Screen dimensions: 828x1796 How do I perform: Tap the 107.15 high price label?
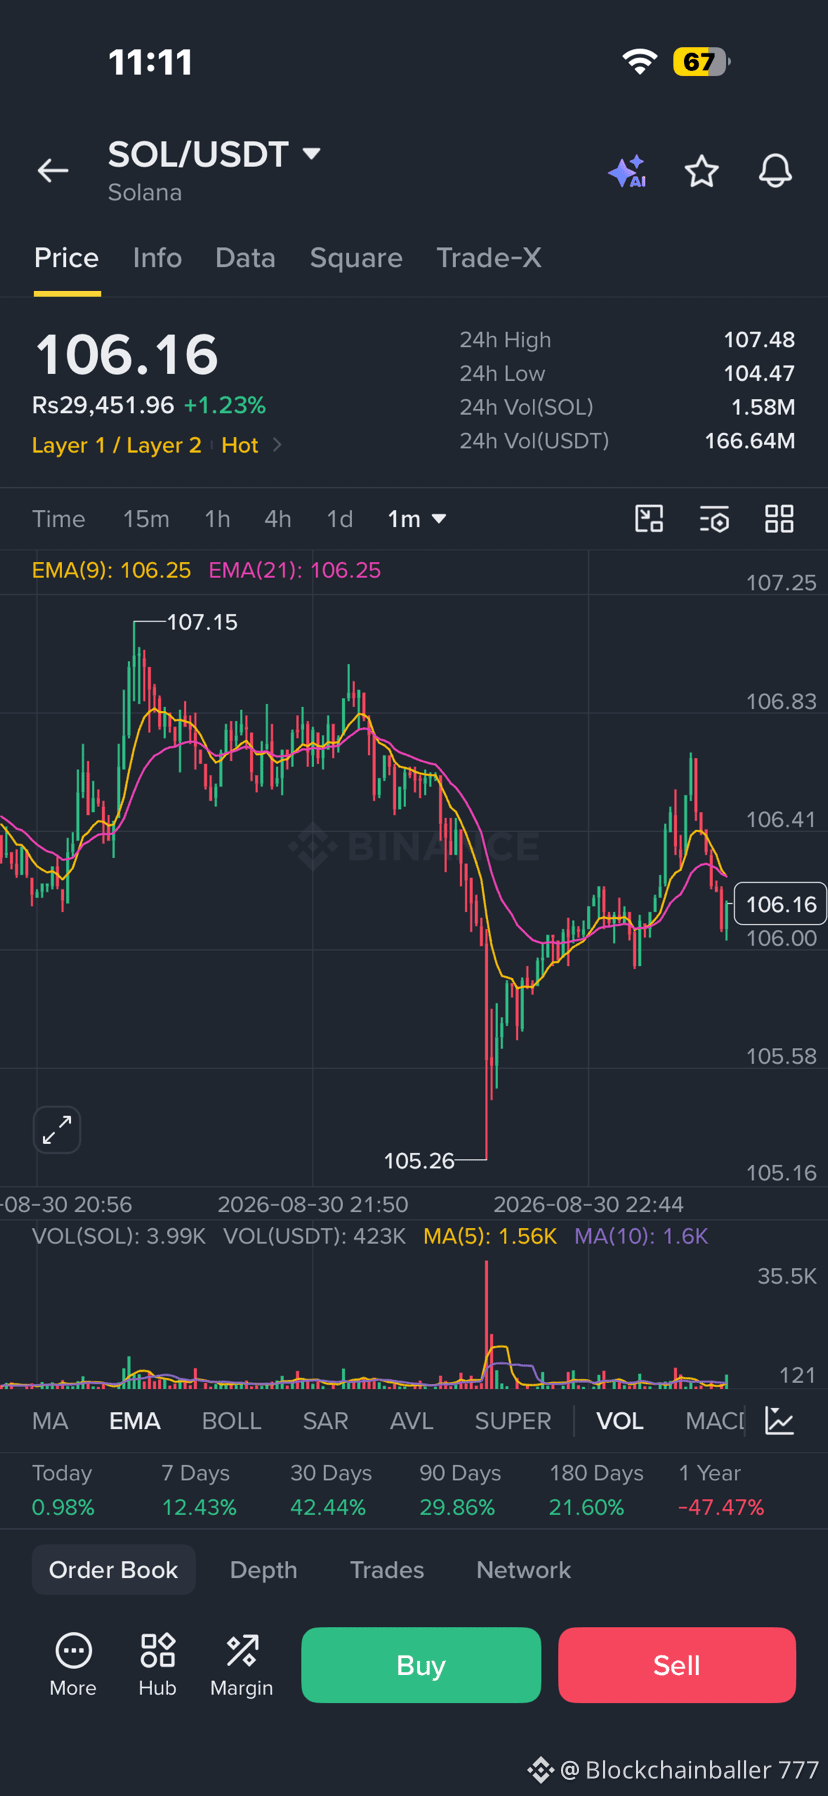[202, 622]
